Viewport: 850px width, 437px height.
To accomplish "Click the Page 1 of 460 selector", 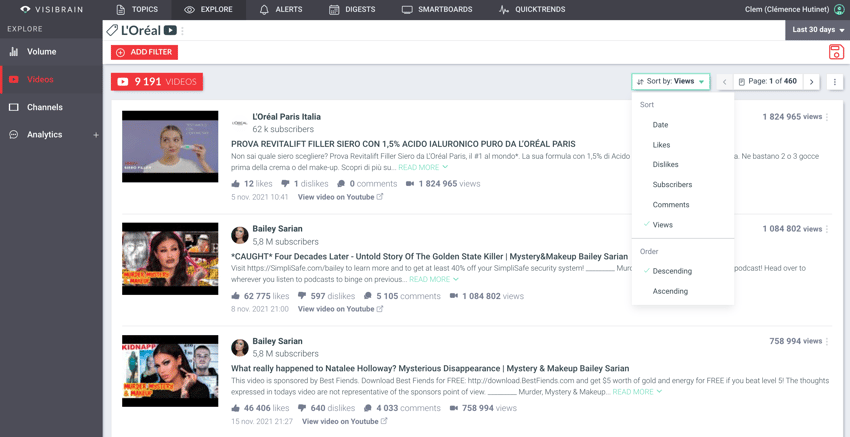I will 768,81.
